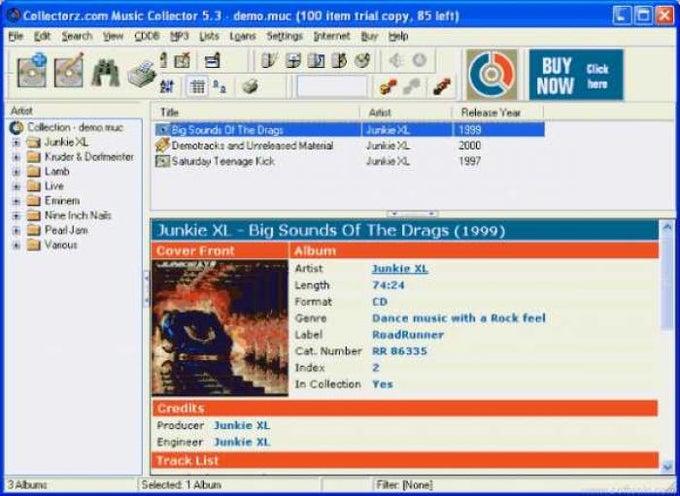This screenshot has height=496, width=680.
Task: Expand the Eminem artist node
Action: pyautogui.click(x=16, y=201)
